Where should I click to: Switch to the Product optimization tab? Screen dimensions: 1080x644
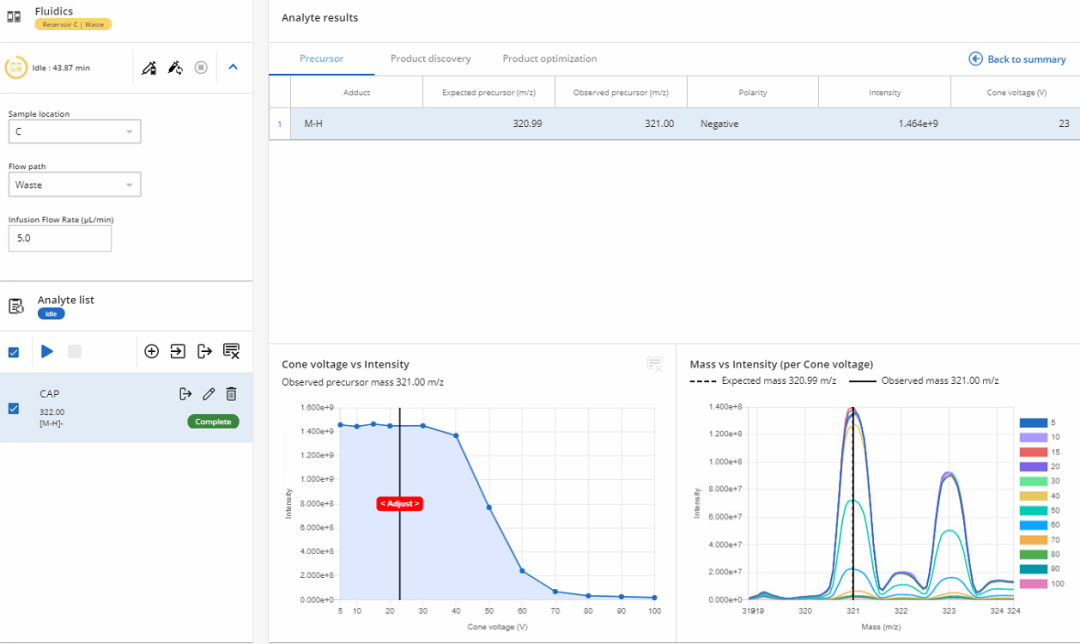pos(549,59)
